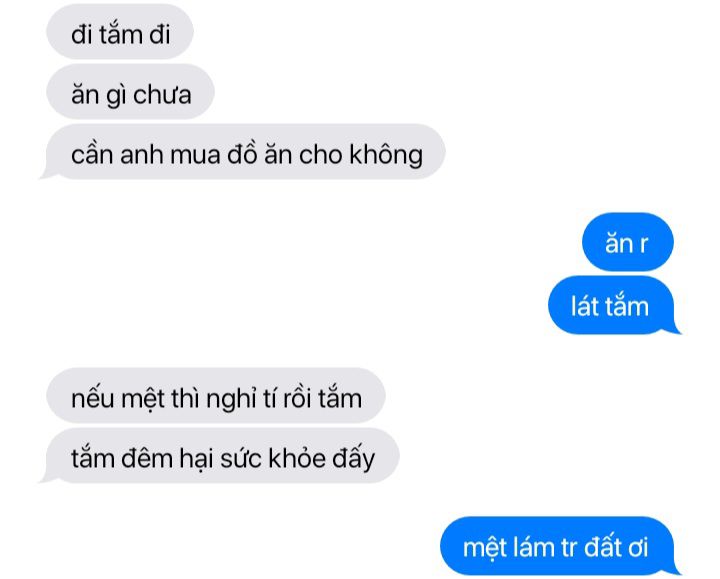Click the word "mua" in the gray message
Screen dimensions: 720x579
point(195,155)
